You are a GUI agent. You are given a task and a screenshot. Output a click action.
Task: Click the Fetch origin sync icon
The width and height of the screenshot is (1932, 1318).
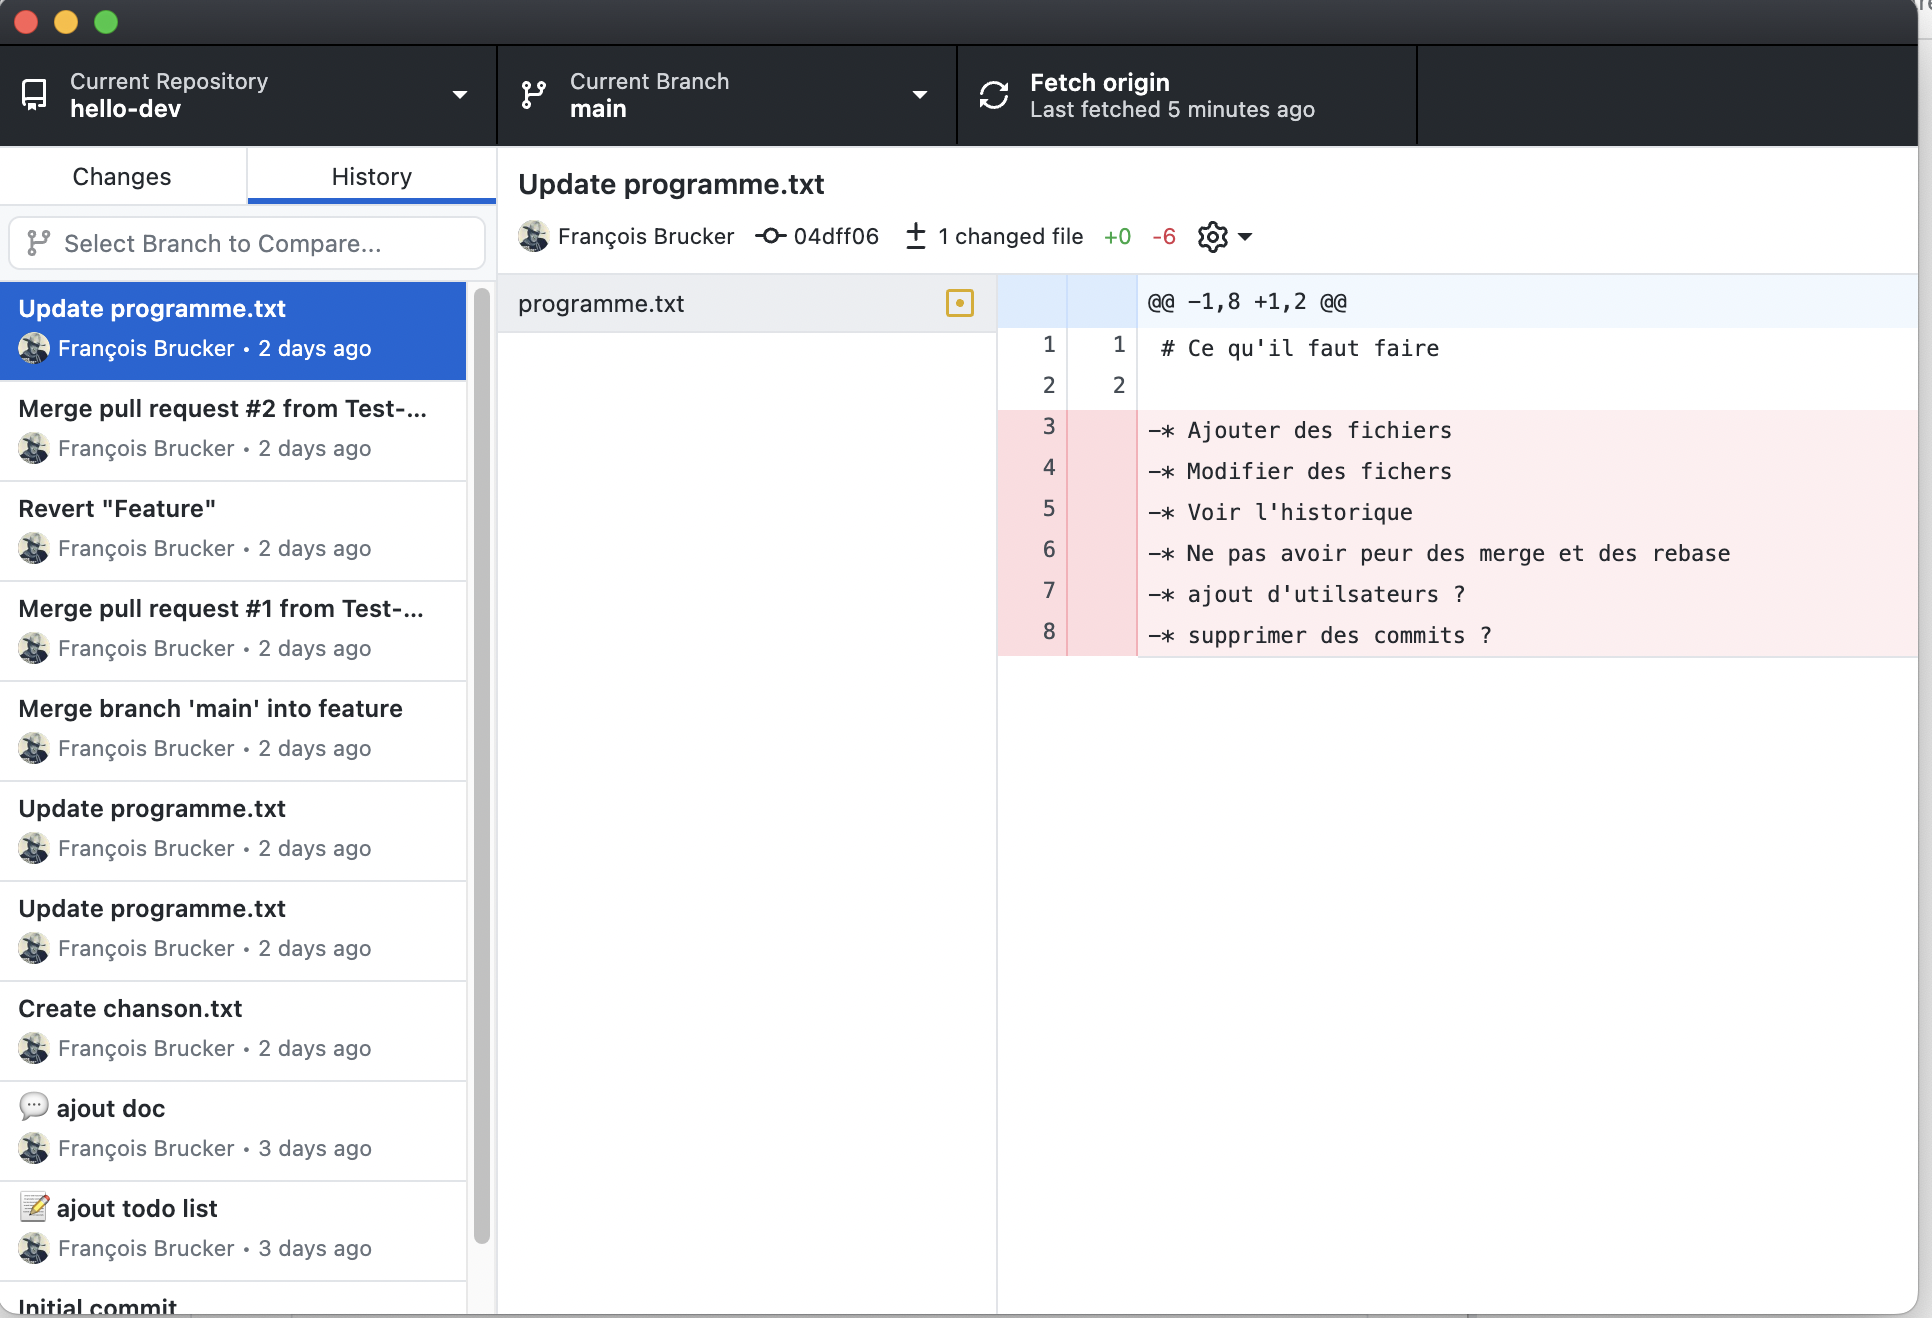pos(993,95)
